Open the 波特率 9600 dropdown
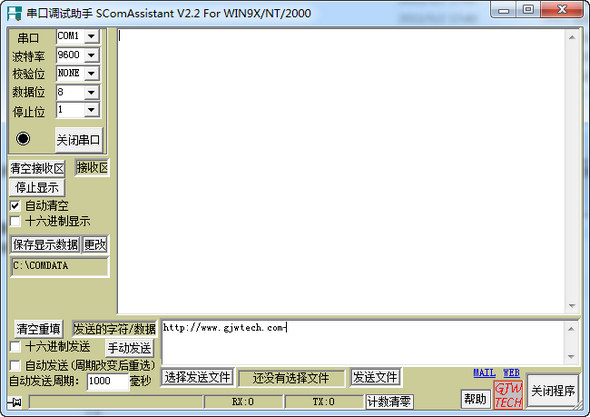Image resolution: width=590 pixels, height=417 pixels. coord(91,55)
